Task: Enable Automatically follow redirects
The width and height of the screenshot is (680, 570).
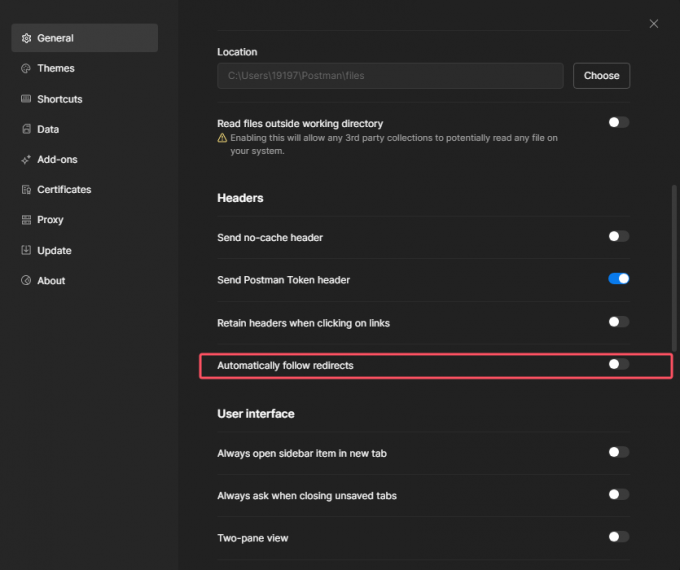Action: pos(618,364)
